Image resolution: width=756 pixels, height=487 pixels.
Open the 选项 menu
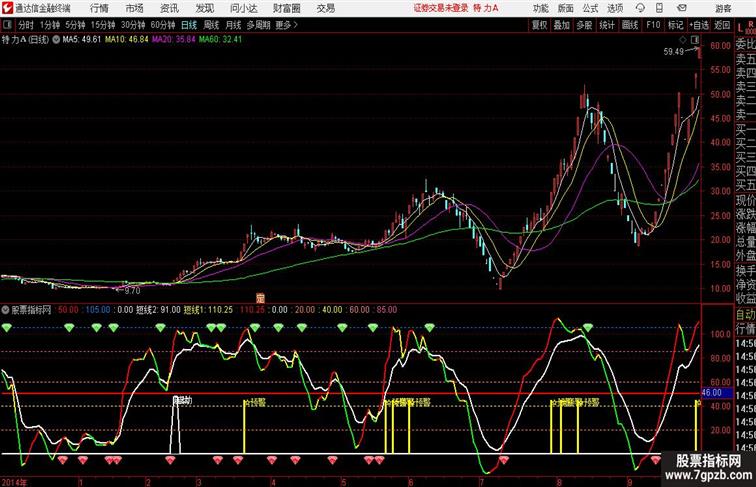click(x=615, y=8)
